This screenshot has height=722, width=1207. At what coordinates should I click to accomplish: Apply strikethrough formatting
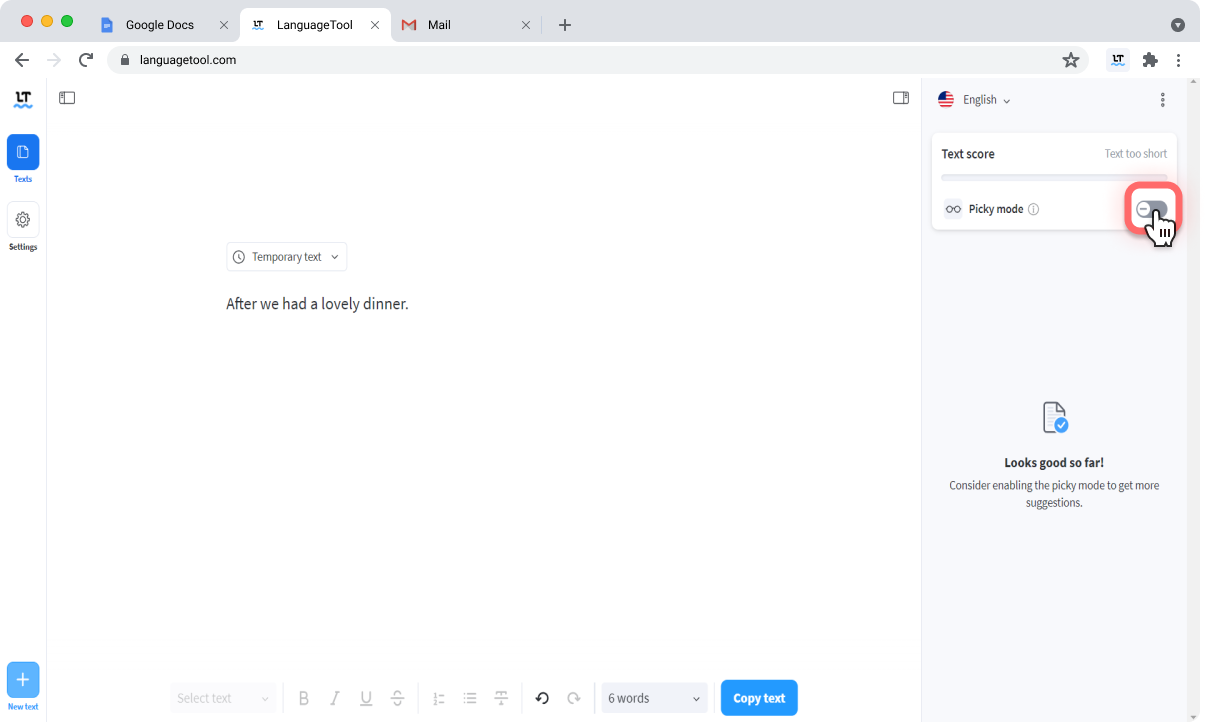397,698
